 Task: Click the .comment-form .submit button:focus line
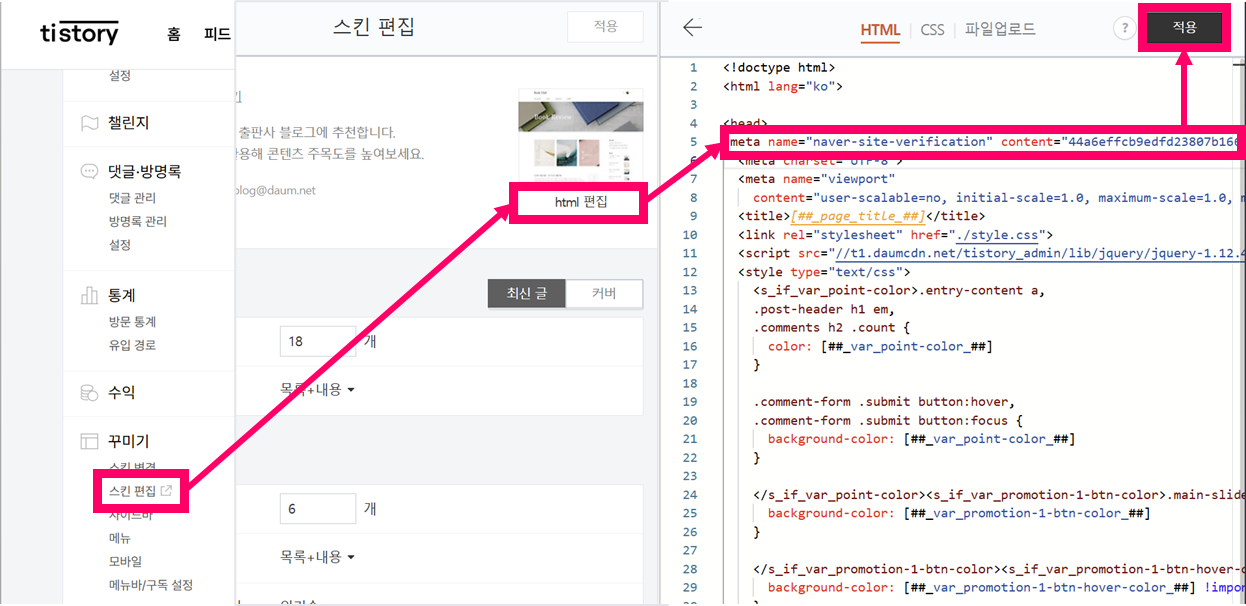pyautogui.click(x=888, y=421)
